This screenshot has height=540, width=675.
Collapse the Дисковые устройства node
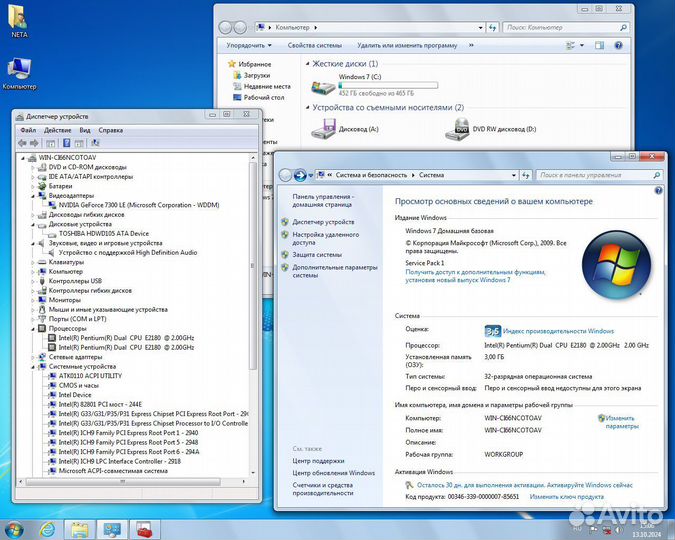pyautogui.click(x=33, y=224)
